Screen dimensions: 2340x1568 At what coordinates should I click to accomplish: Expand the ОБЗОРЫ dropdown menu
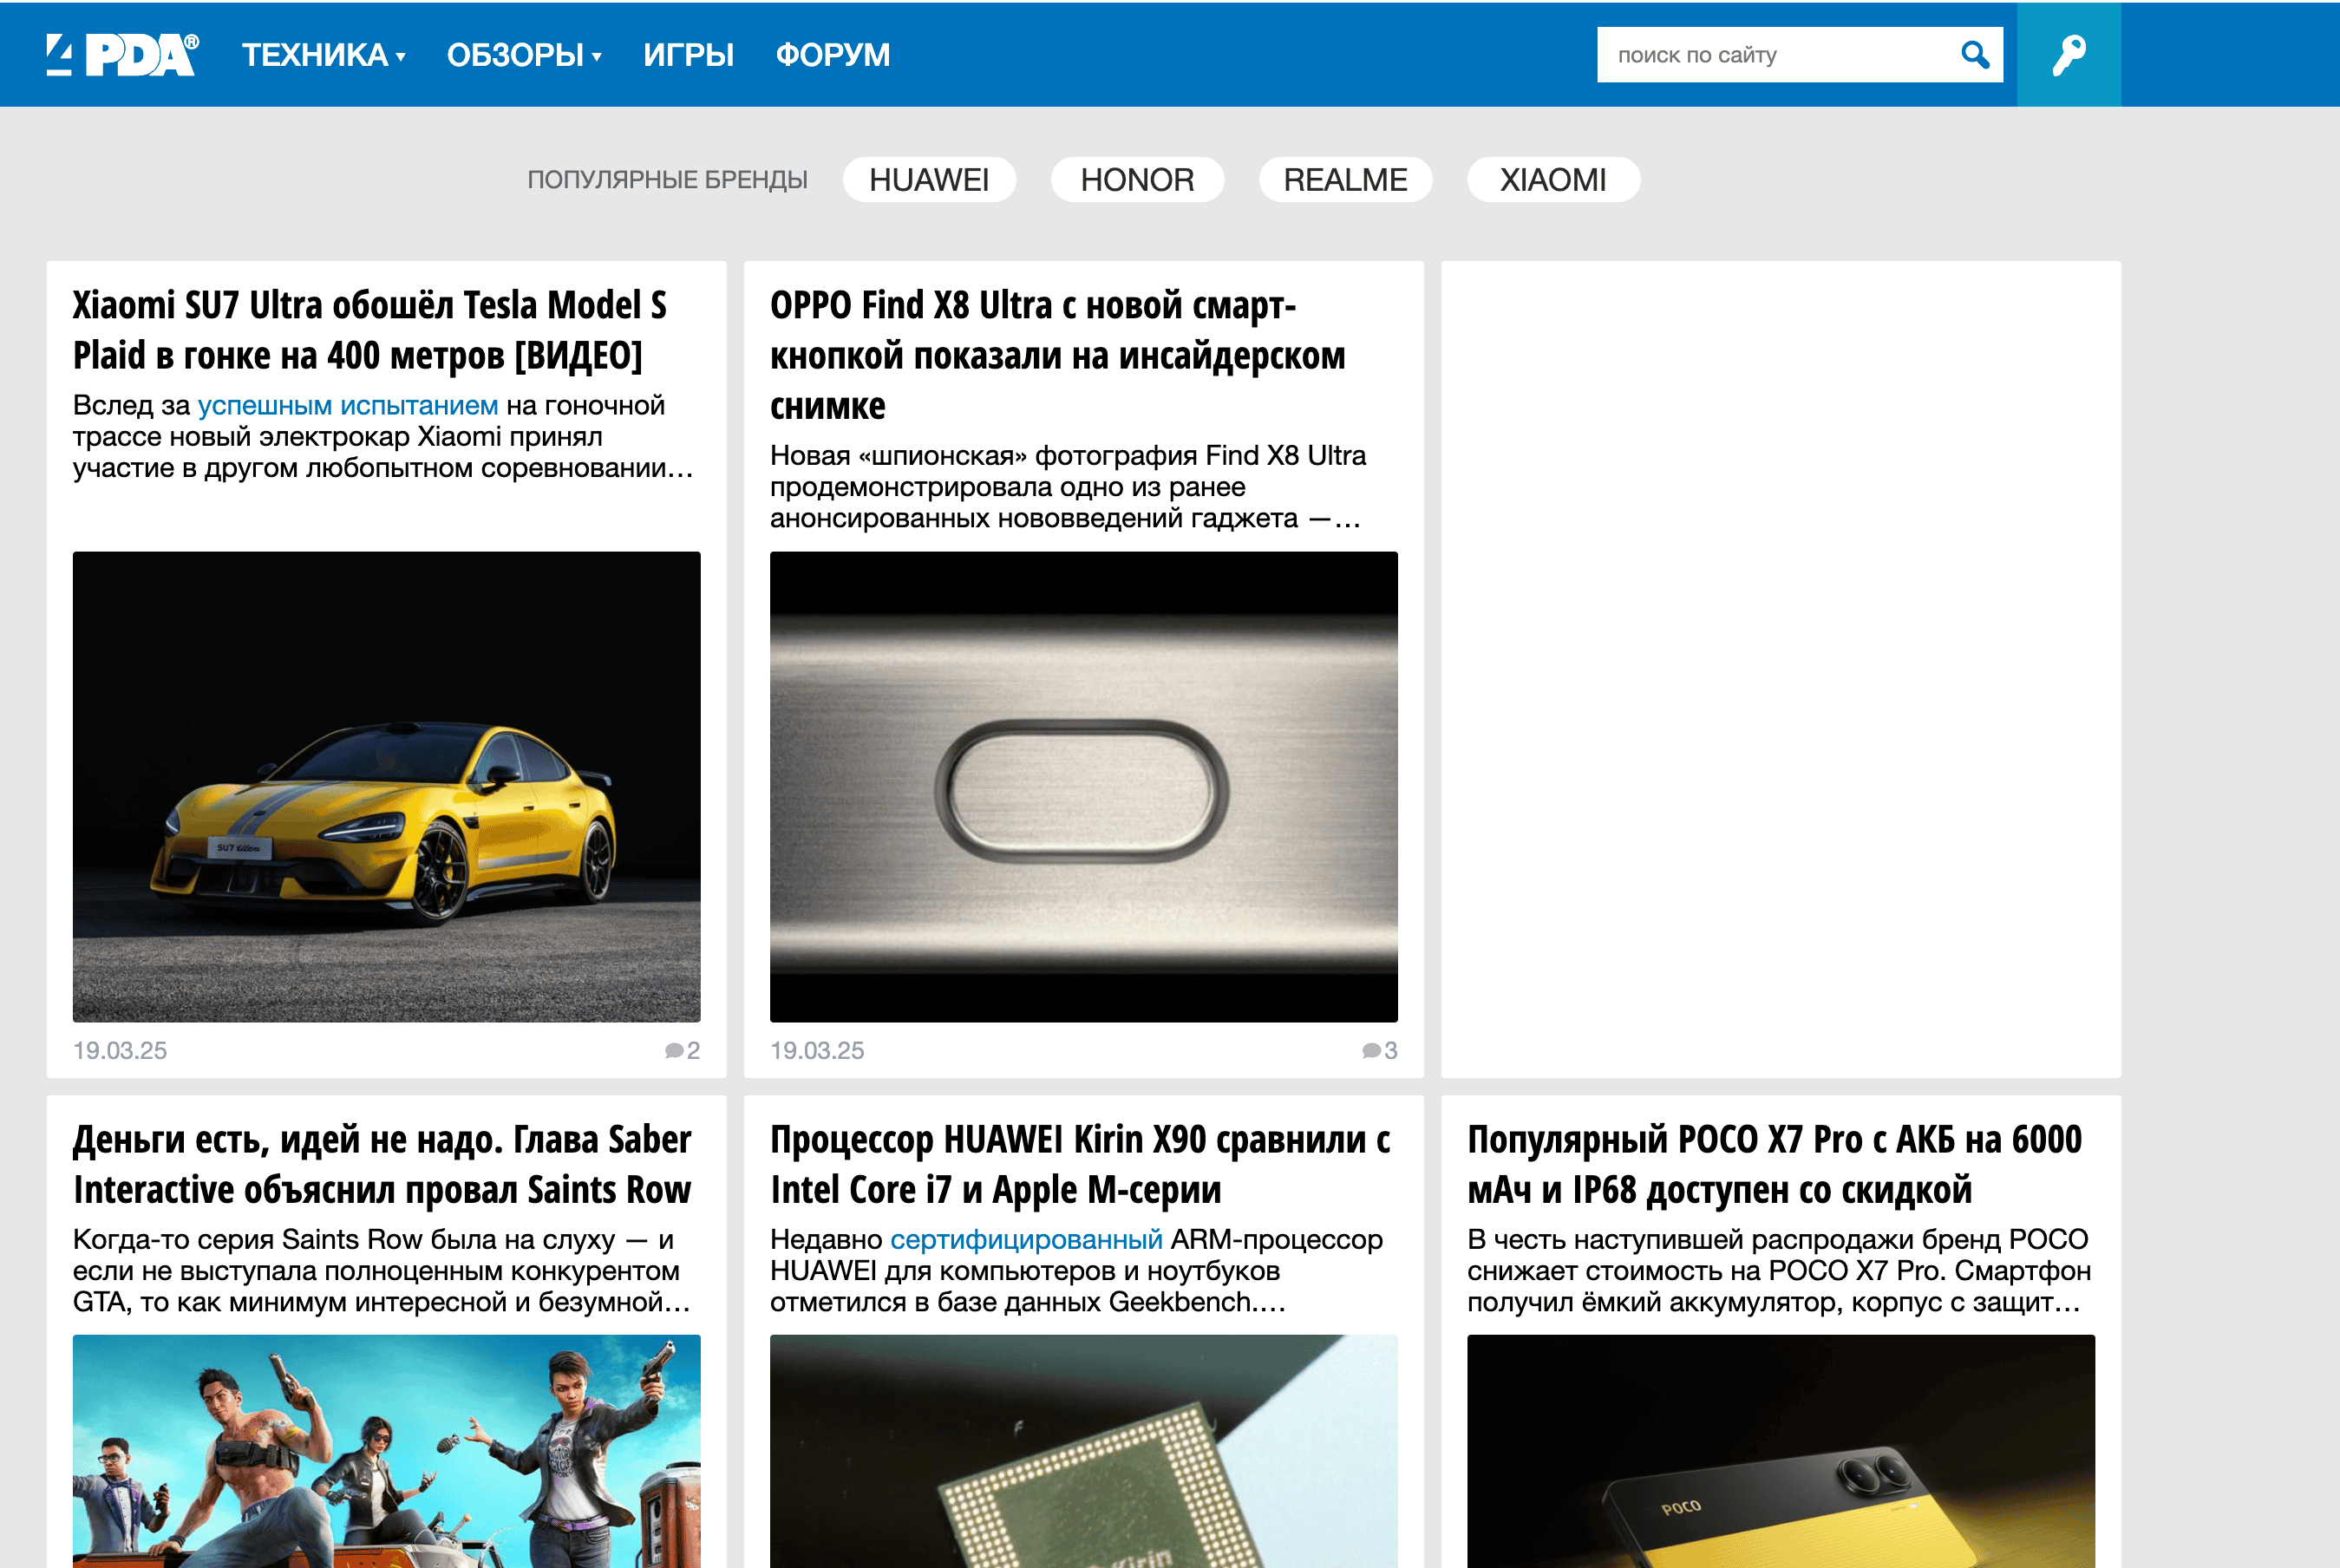tap(523, 55)
